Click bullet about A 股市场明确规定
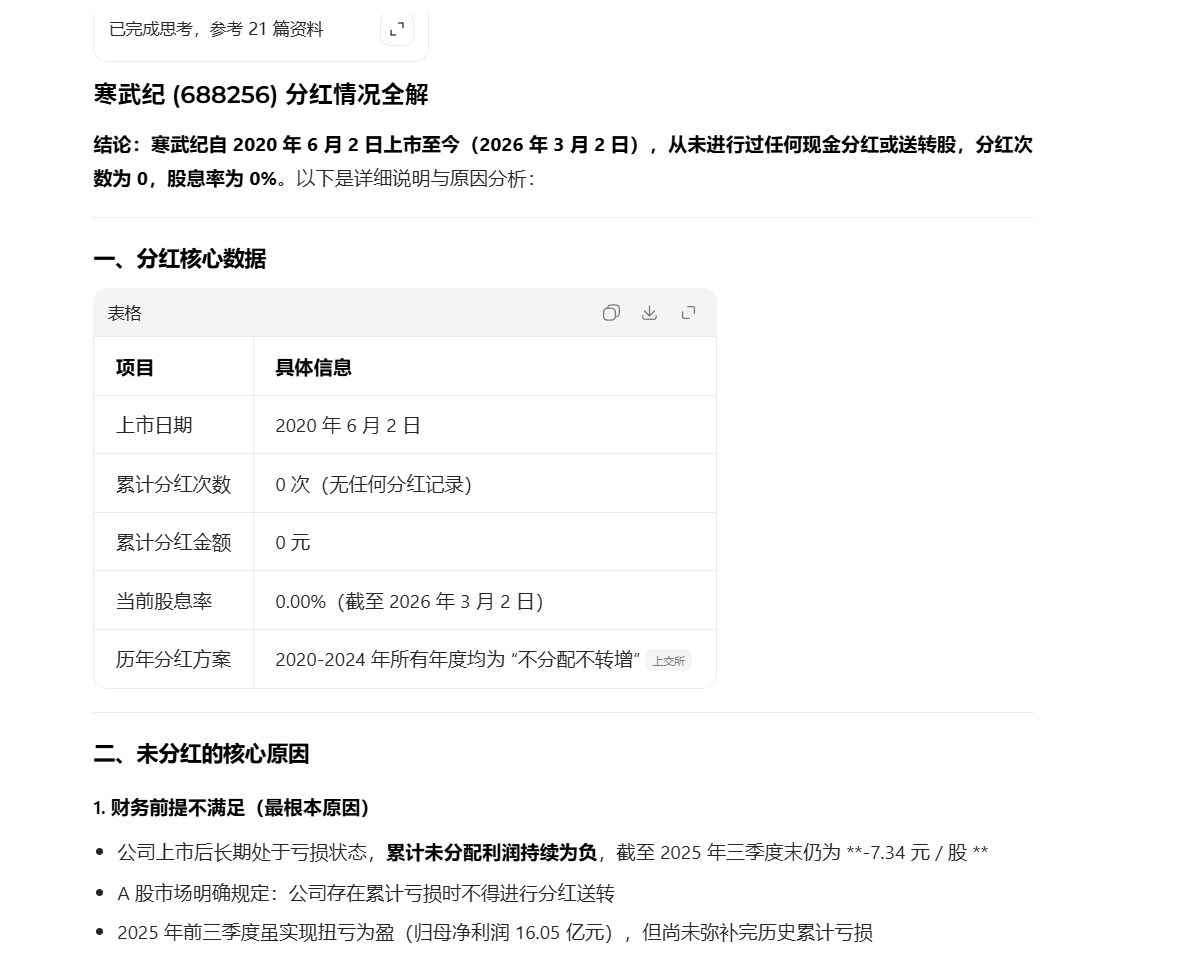 click(x=366, y=894)
